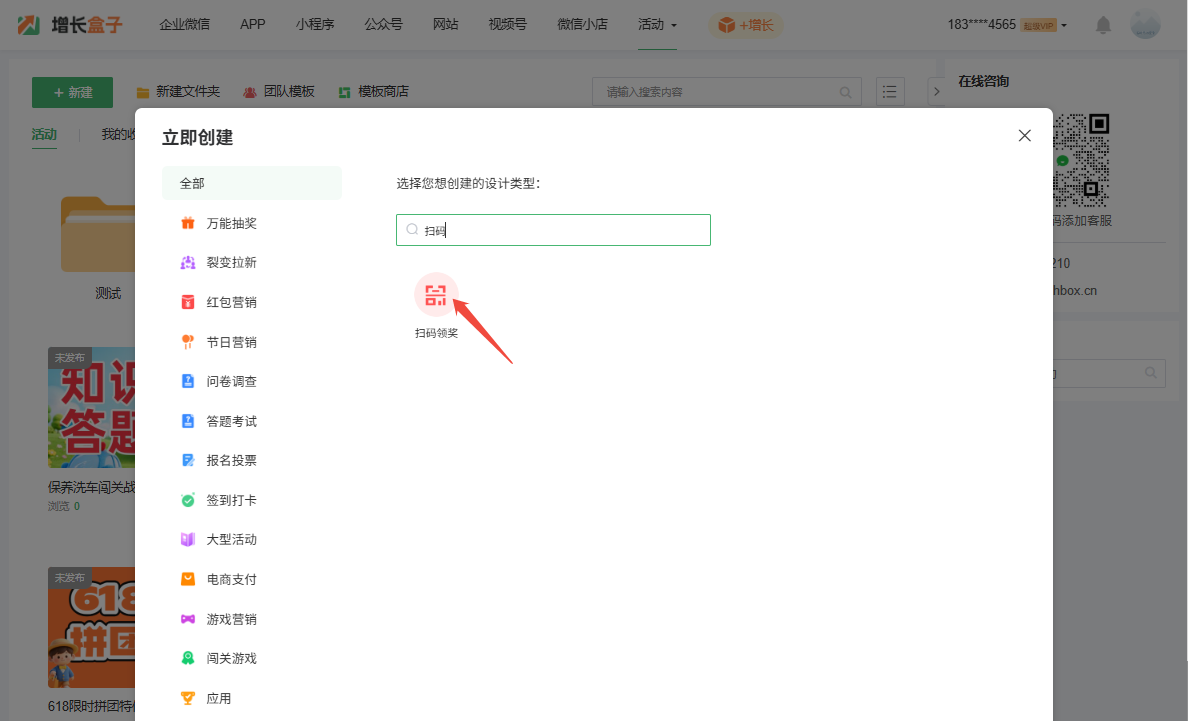The height and width of the screenshot is (721, 1188).
Task: Close the 立即创建 dialog
Action: tap(1024, 136)
